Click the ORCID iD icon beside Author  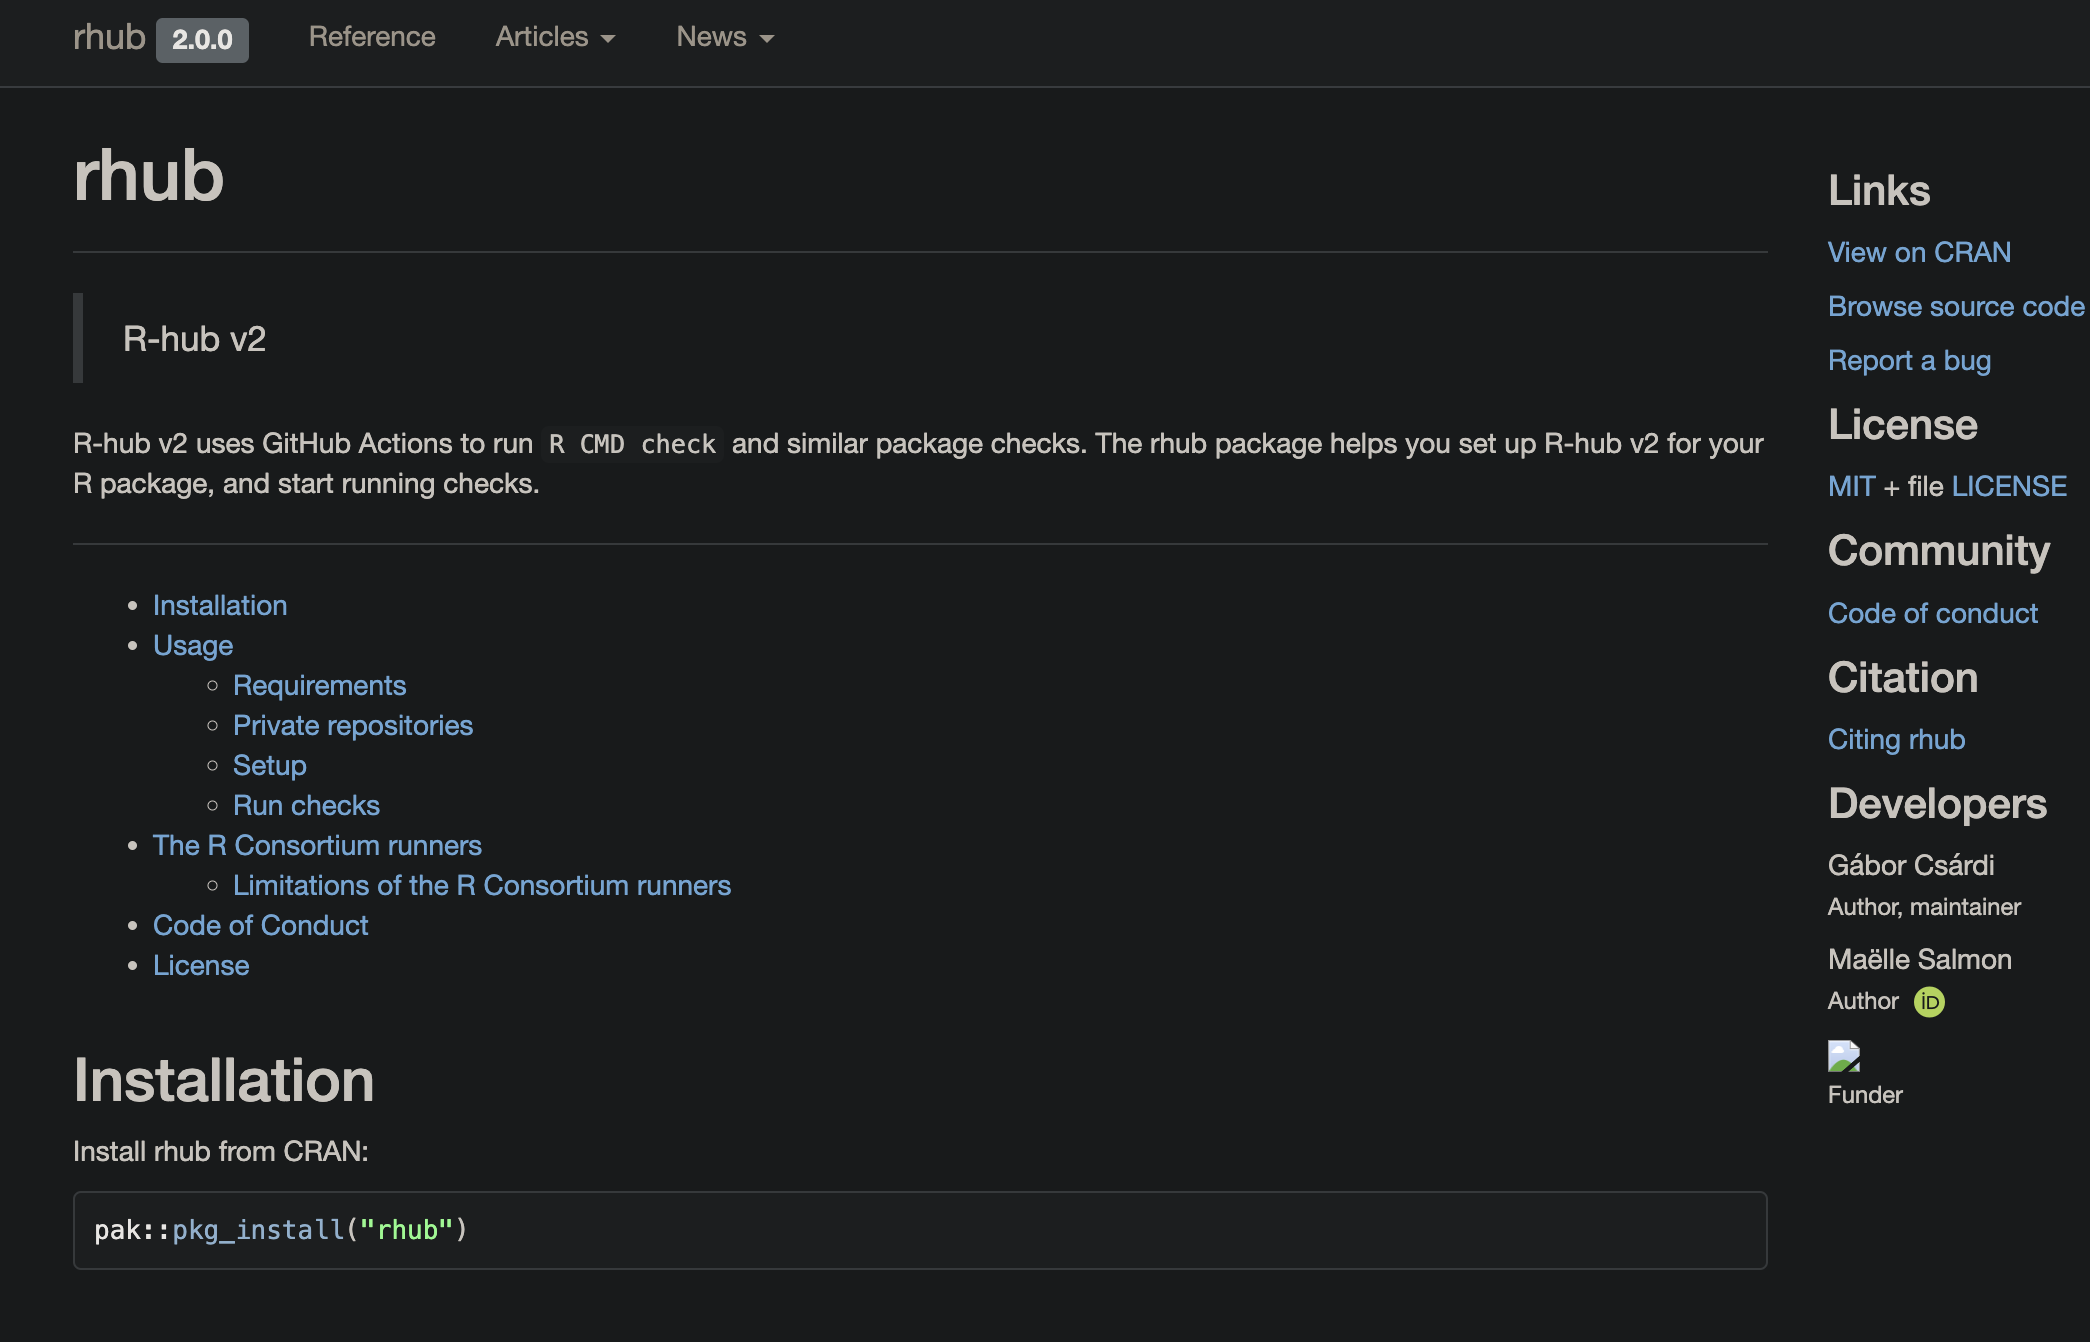pos(1928,1001)
